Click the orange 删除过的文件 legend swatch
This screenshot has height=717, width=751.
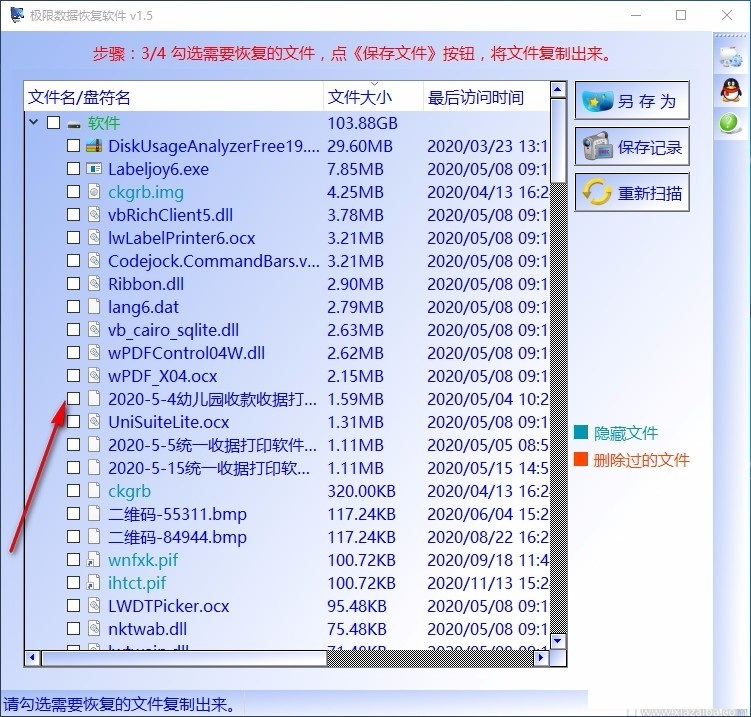pos(581,459)
